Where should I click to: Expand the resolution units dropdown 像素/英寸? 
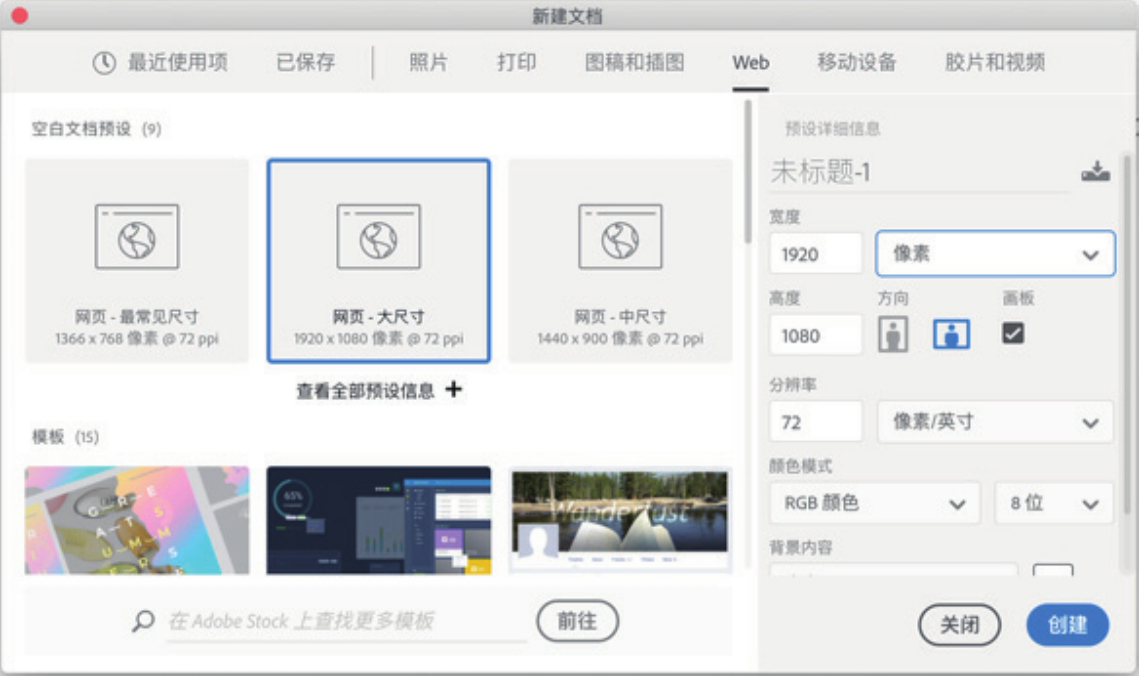(x=995, y=422)
